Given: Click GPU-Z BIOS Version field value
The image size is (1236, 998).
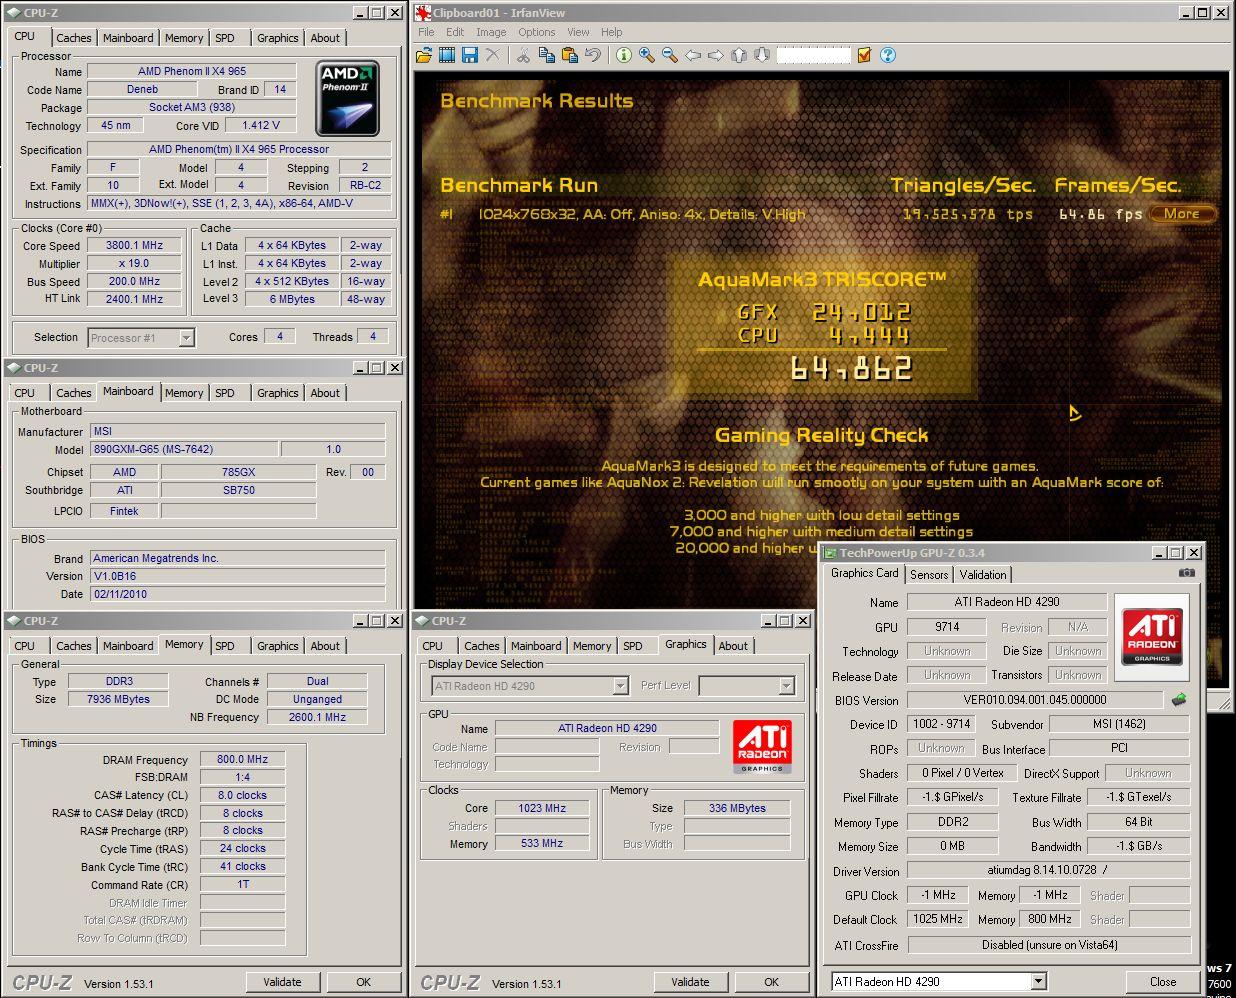Looking at the screenshot, I should pos(1035,700).
